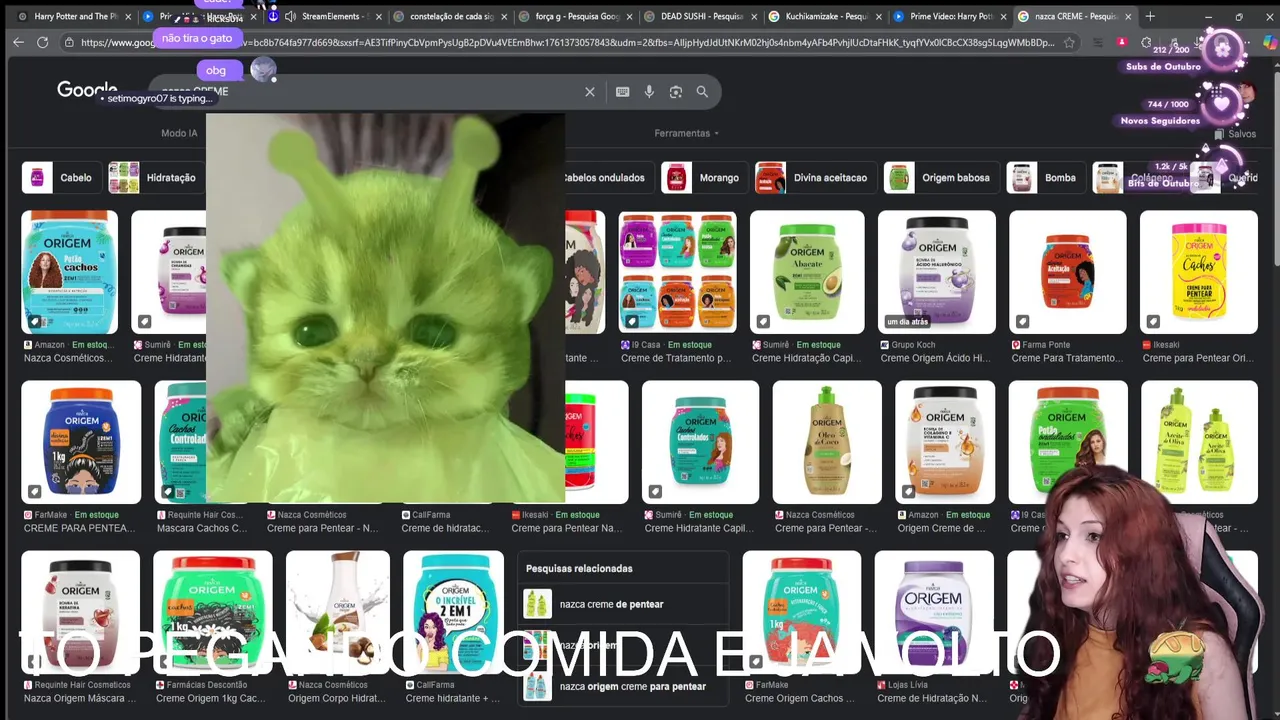Select related search nazca origem creme para pentear
The image size is (1280, 720).
[624, 686]
